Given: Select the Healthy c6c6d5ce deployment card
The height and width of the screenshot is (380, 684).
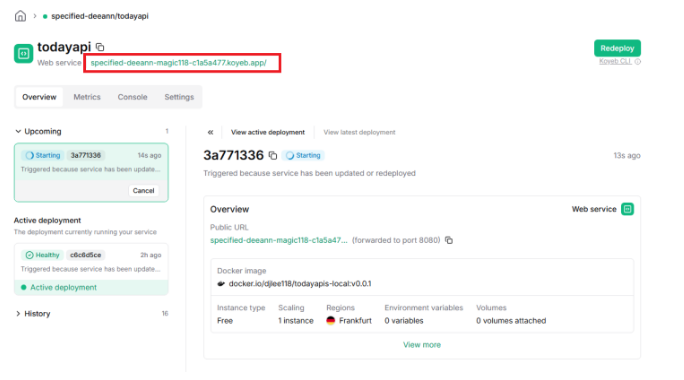Looking at the screenshot, I should tap(91, 269).
